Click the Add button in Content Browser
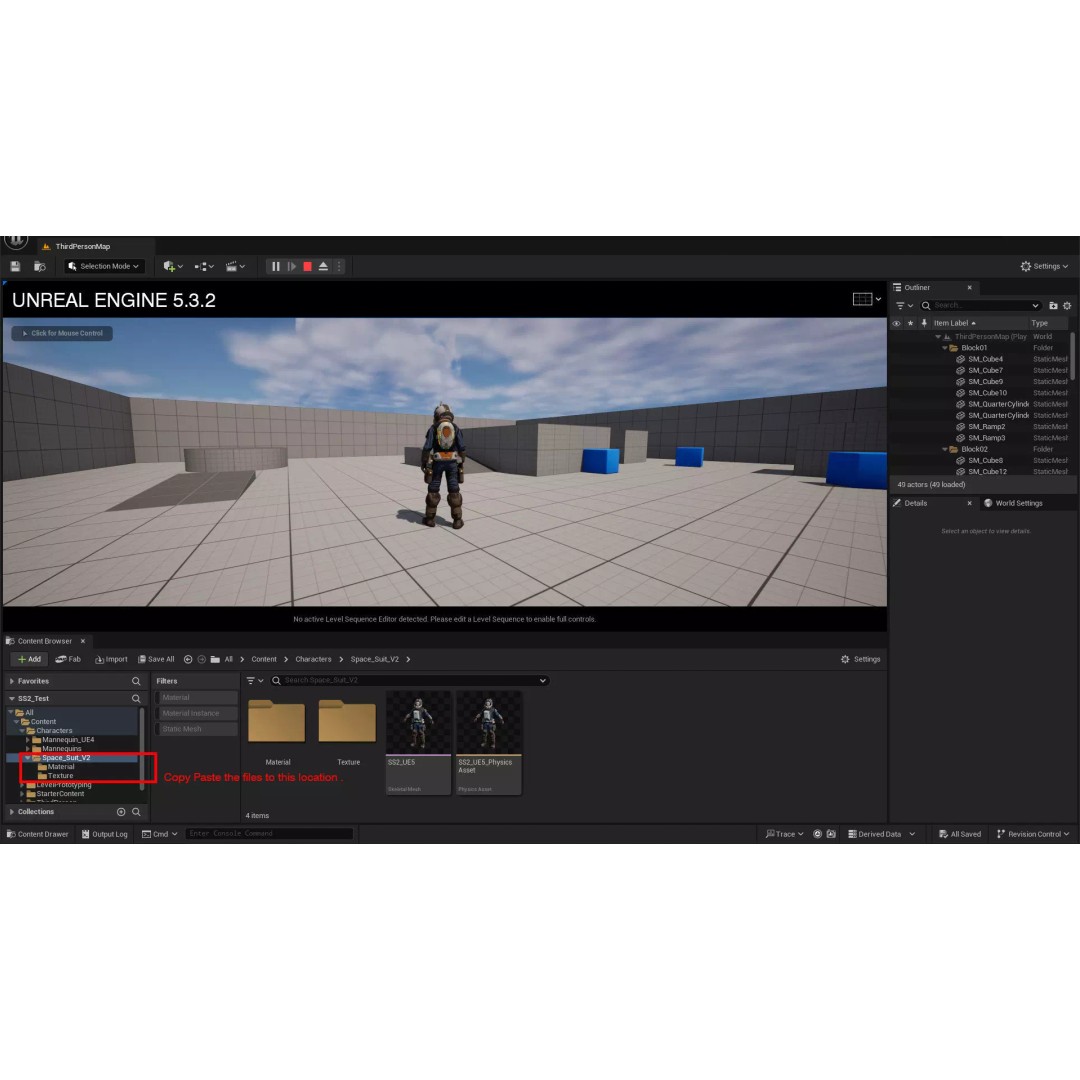Image resolution: width=1080 pixels, height=1080 pixels. [x=29, y=659]
